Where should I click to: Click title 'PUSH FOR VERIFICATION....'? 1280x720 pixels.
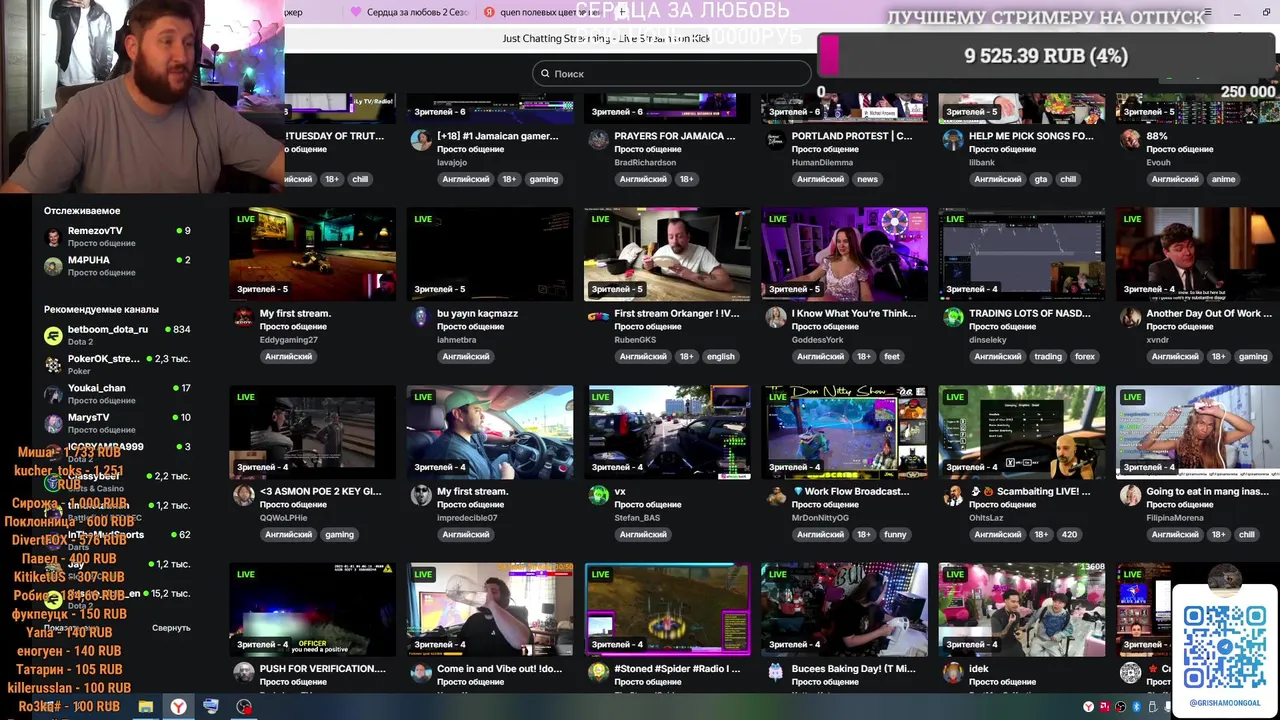click(322, 668)
